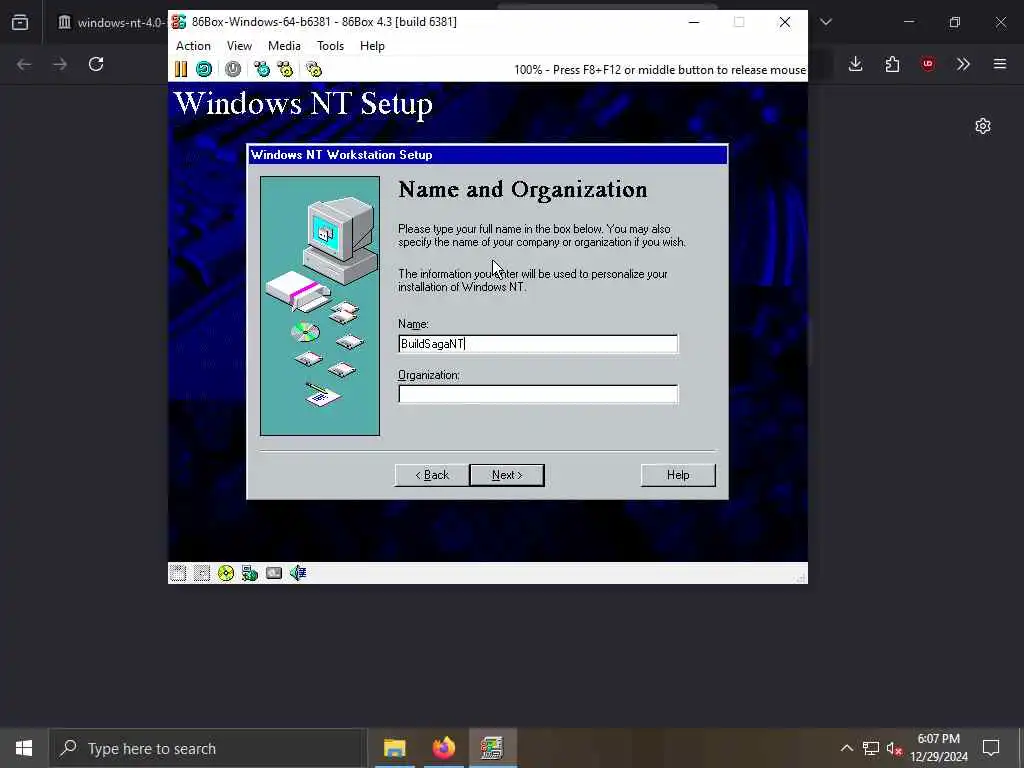The height and width of the screenshot is (768, 1024).
Task: Click the sound status icon in 86Box
Action: point(298,573)
